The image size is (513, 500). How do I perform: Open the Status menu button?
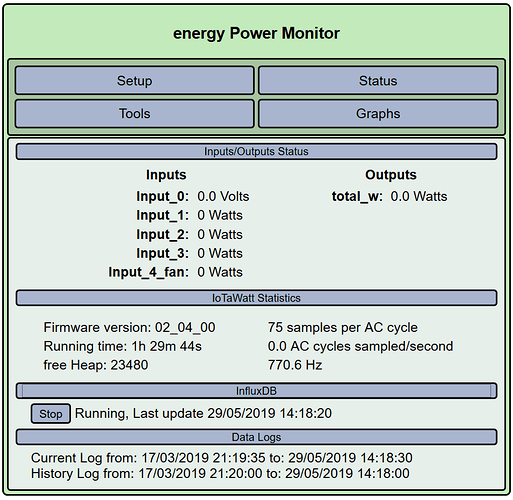pyautogui.click(x=378, y=80)
